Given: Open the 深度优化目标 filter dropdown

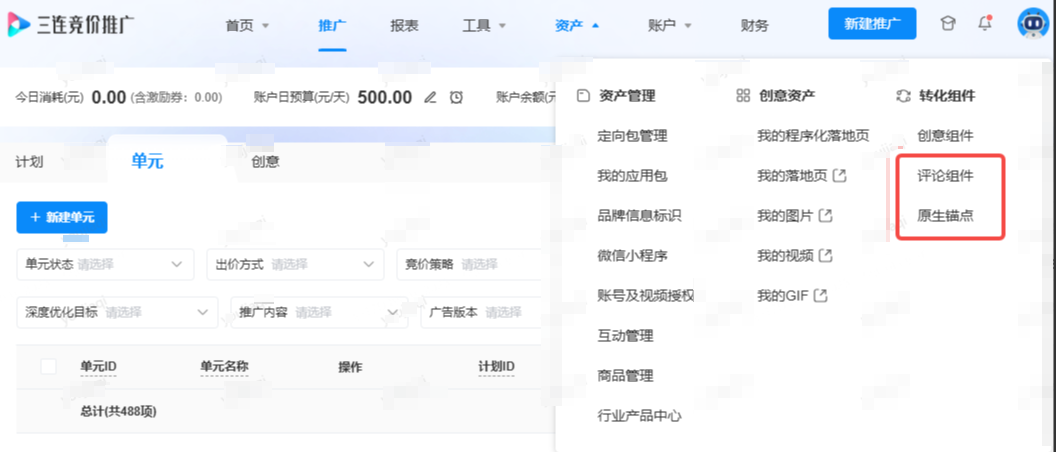Looking at the screenshot, I should (x=117, y=313).
